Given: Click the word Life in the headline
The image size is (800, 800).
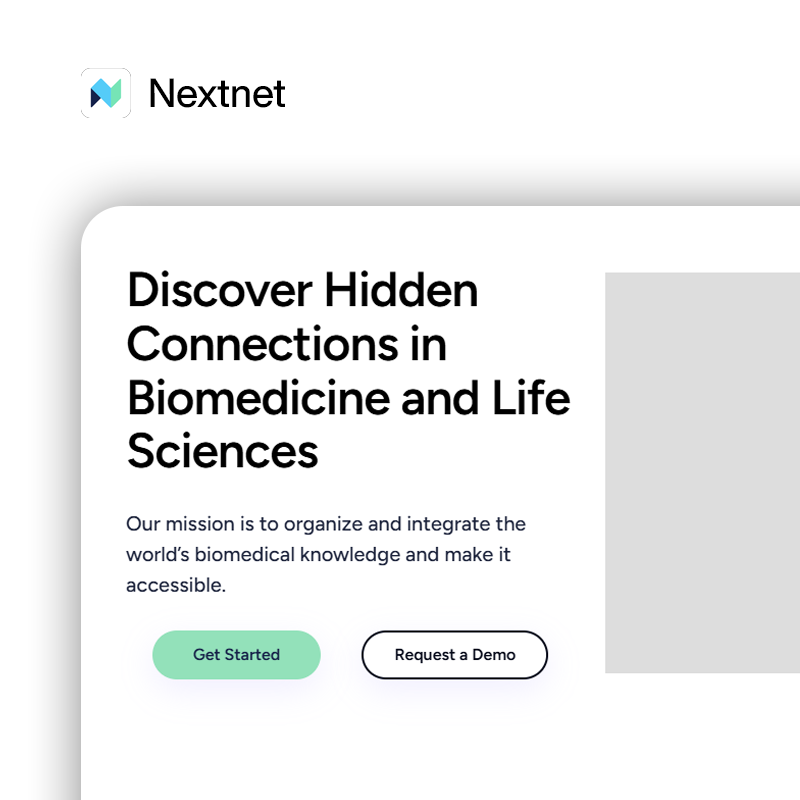Looking at the screenshot, I should point(531,397).
